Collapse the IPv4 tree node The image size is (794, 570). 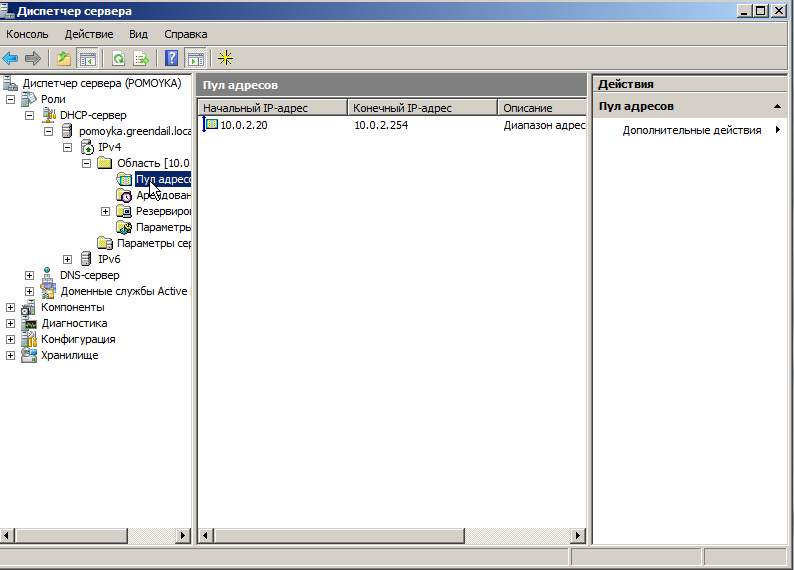pos(67,147)
